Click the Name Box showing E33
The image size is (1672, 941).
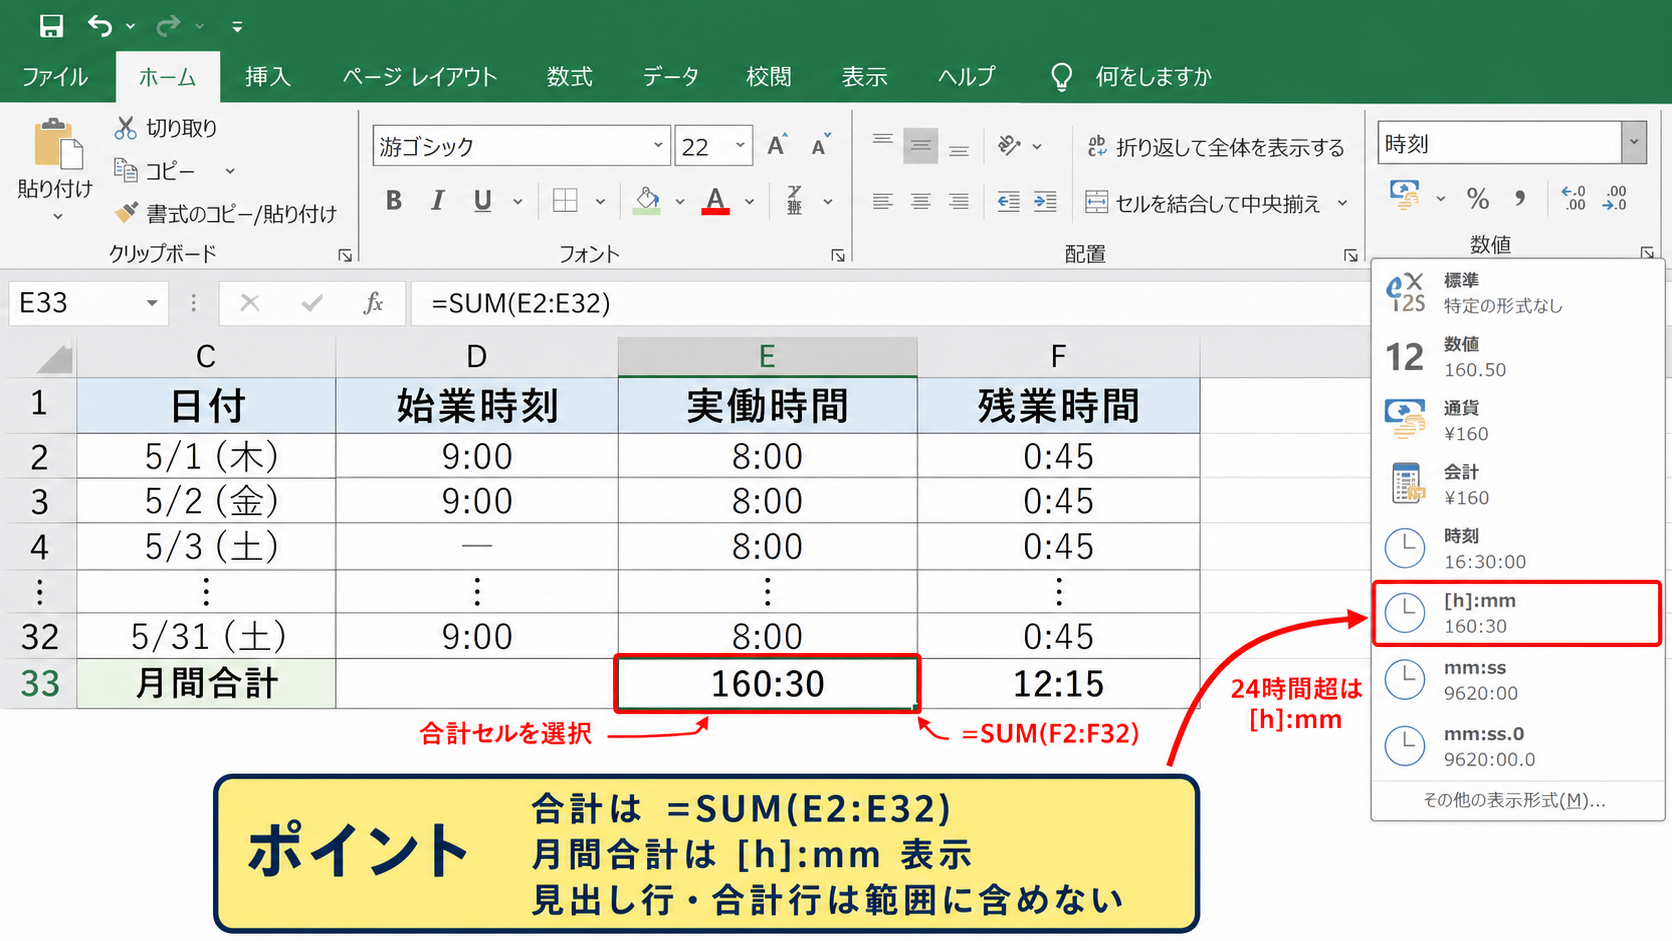tap(87, 303)
